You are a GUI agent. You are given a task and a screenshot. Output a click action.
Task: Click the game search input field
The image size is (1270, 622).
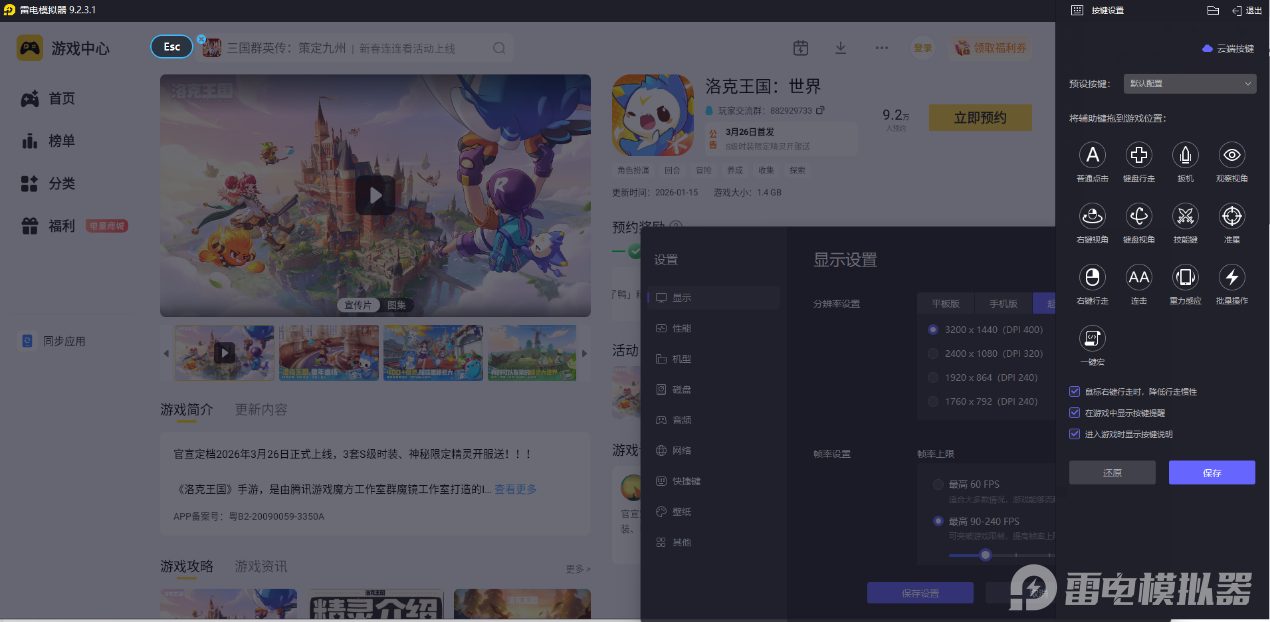point(355,48)
